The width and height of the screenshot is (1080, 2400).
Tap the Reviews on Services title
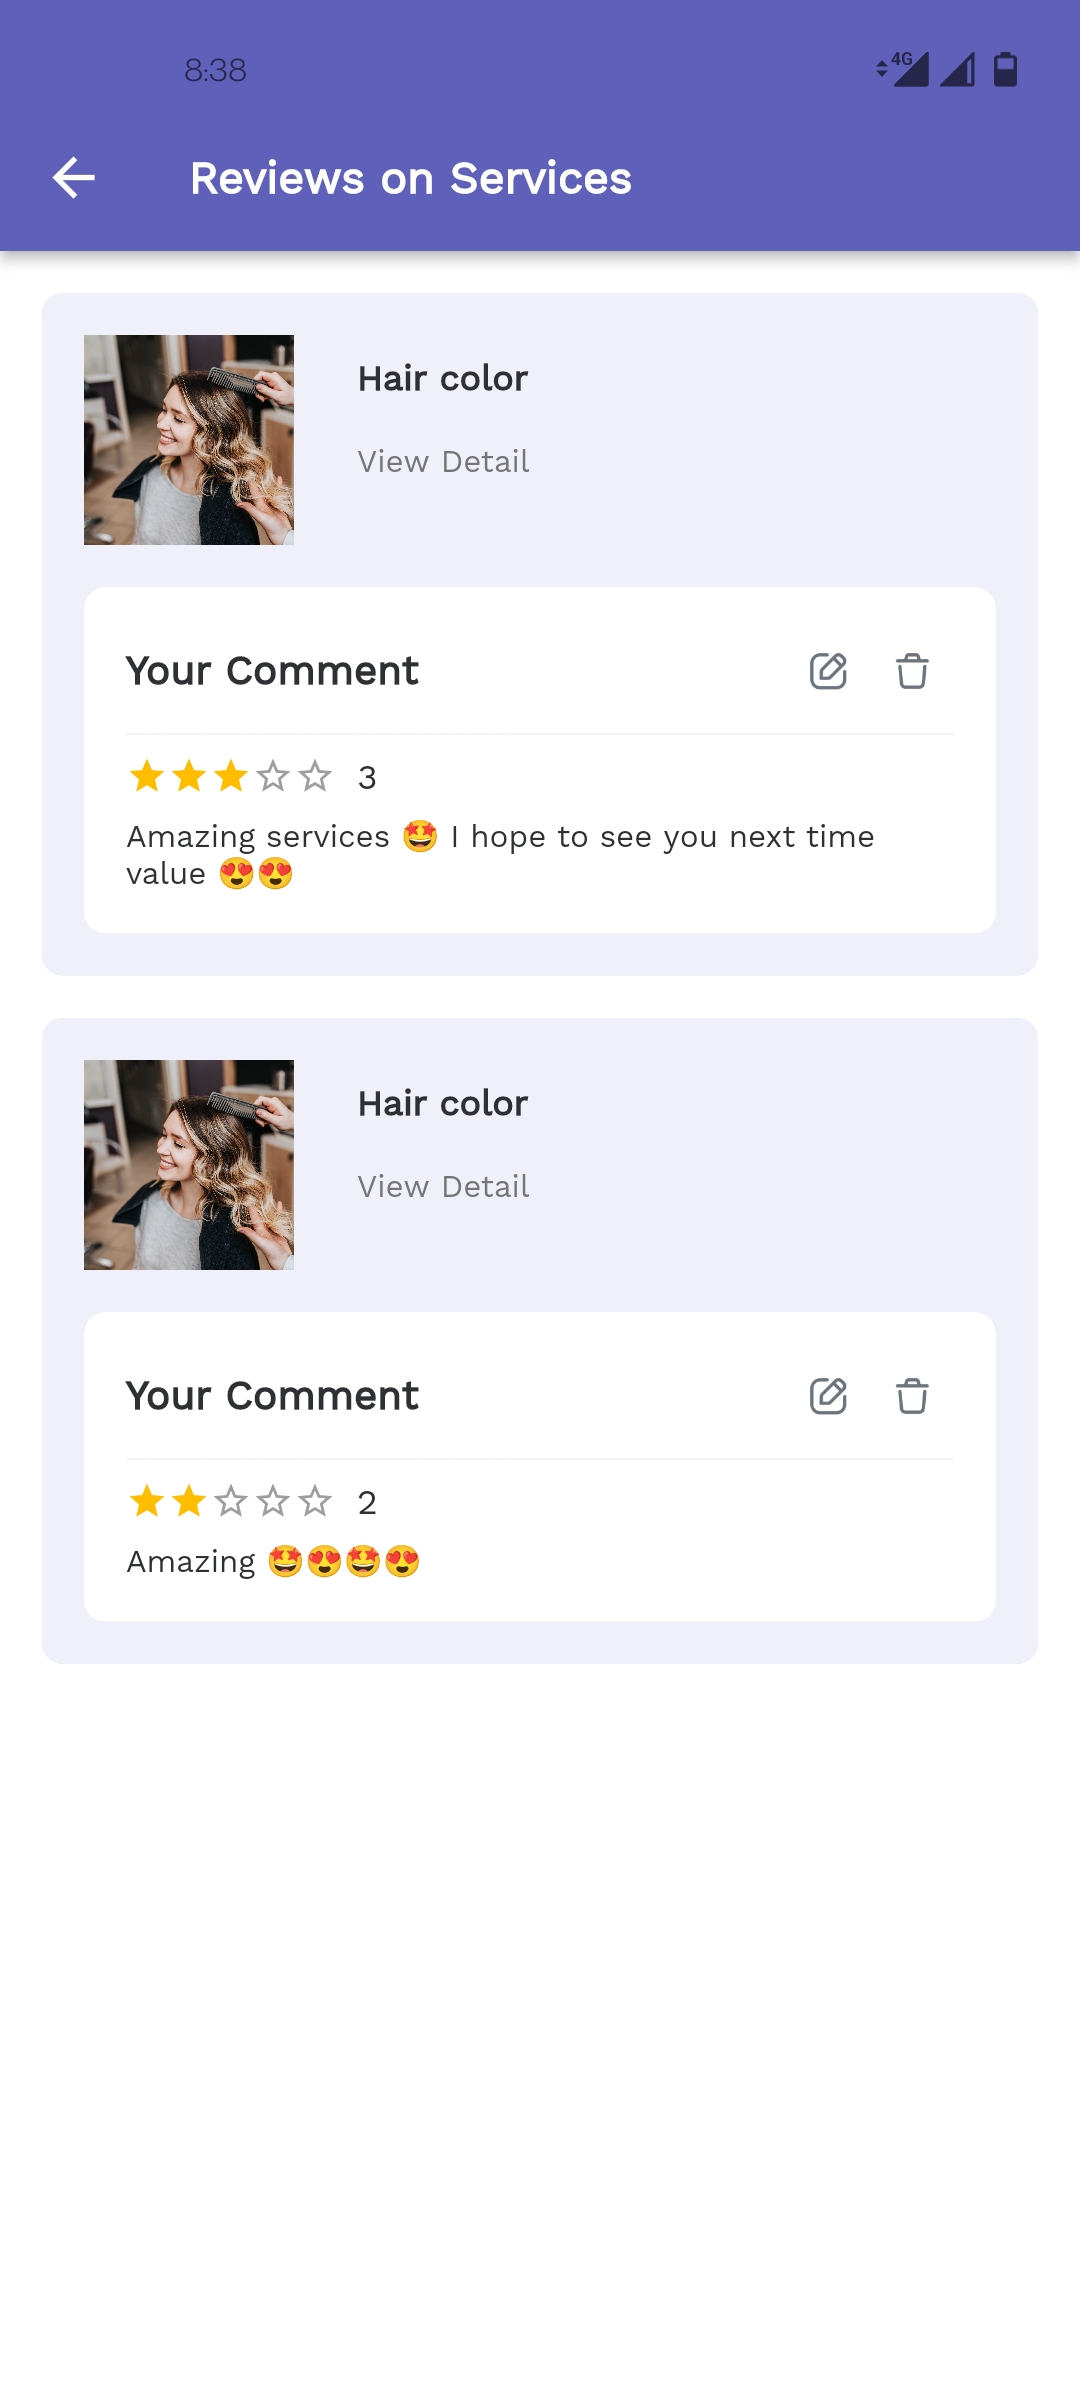(411, 179)
